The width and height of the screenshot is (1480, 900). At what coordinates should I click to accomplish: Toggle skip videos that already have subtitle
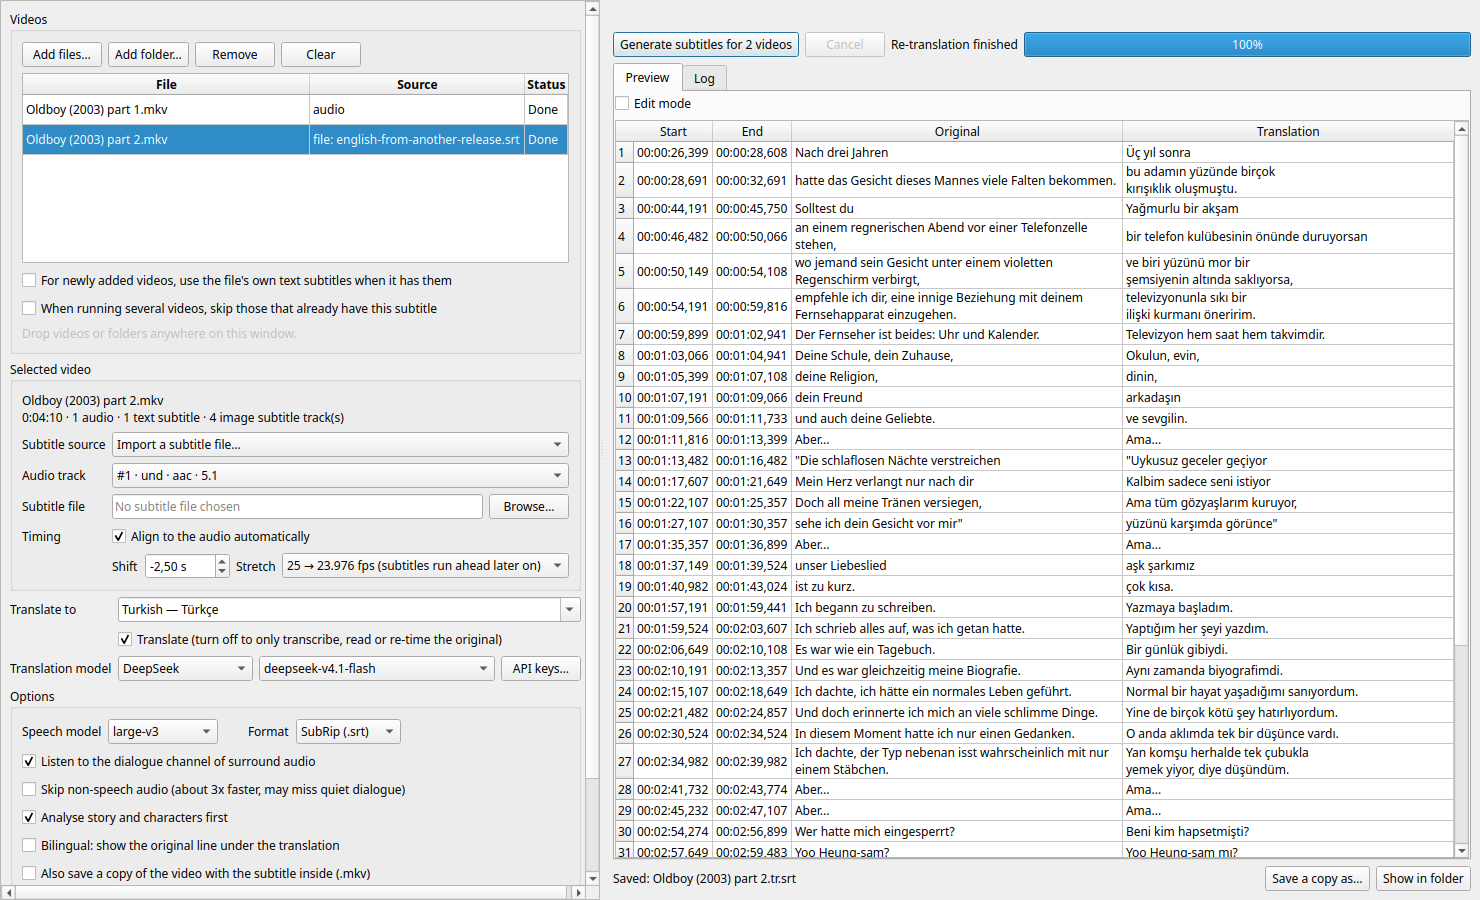(x=30, y=308)
